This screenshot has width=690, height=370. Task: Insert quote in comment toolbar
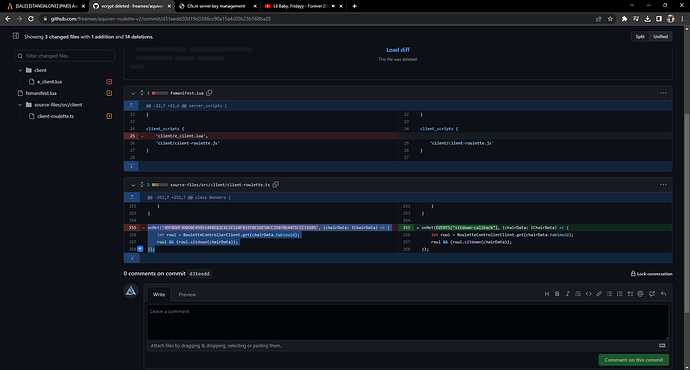point(578,294)
